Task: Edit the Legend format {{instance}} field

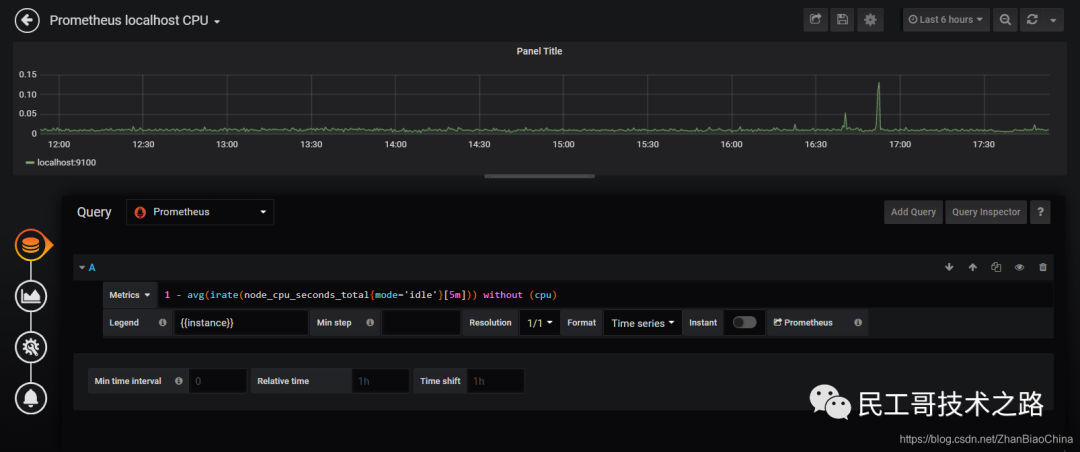Action: point(240,322)
